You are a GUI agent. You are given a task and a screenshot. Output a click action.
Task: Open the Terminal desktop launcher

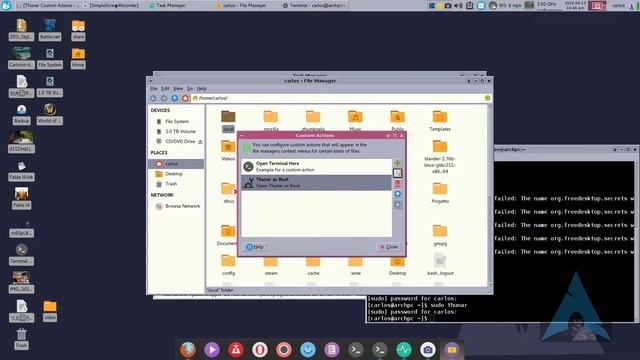coord(21,254)
